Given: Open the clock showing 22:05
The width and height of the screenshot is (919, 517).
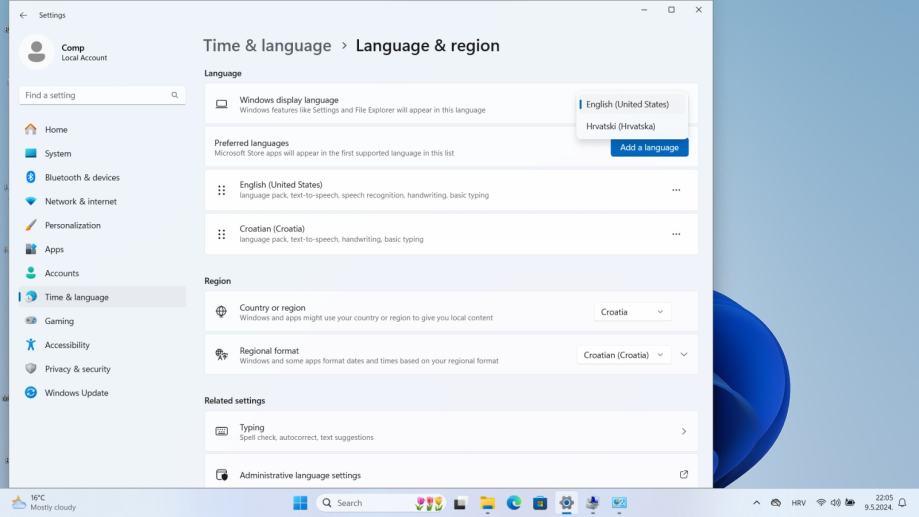Looking at the screenshot, I should coord(878,503).
